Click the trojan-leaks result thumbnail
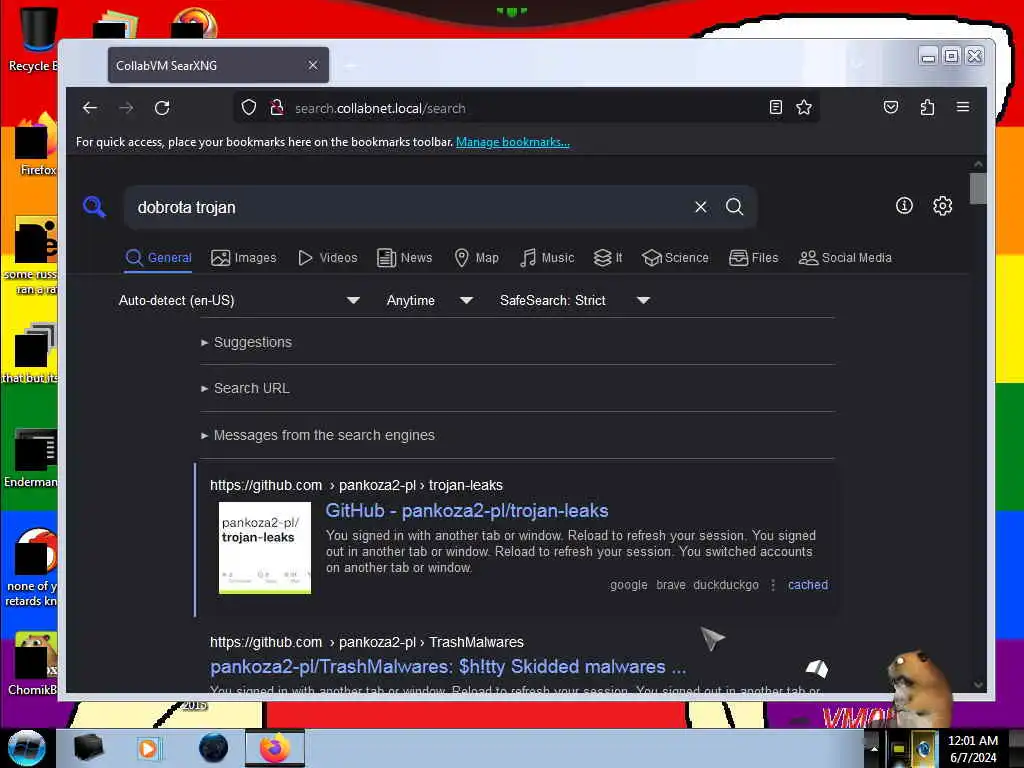 tap(264, 547)
